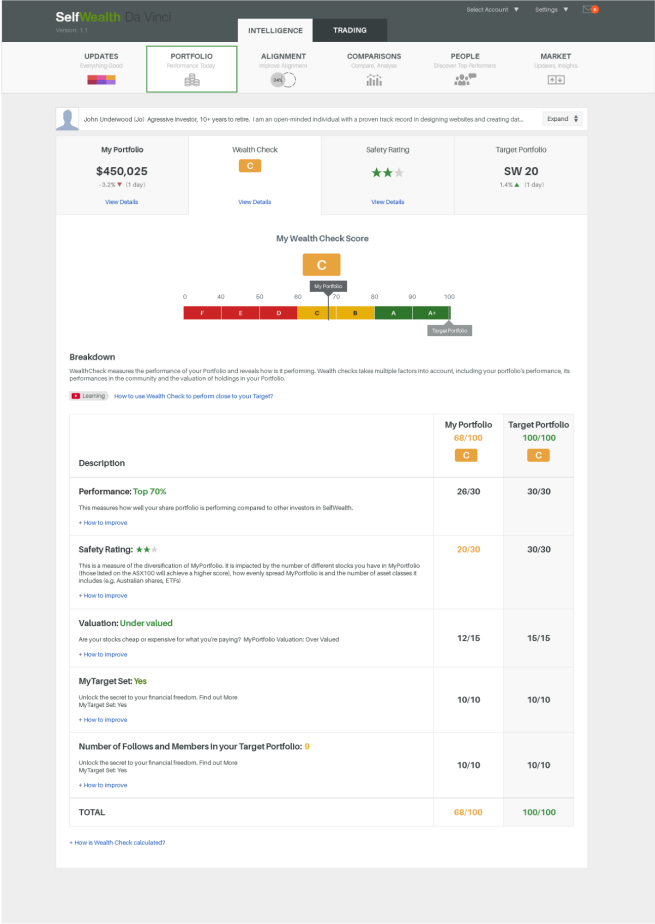Click the Learning video badge

(89, 396)
